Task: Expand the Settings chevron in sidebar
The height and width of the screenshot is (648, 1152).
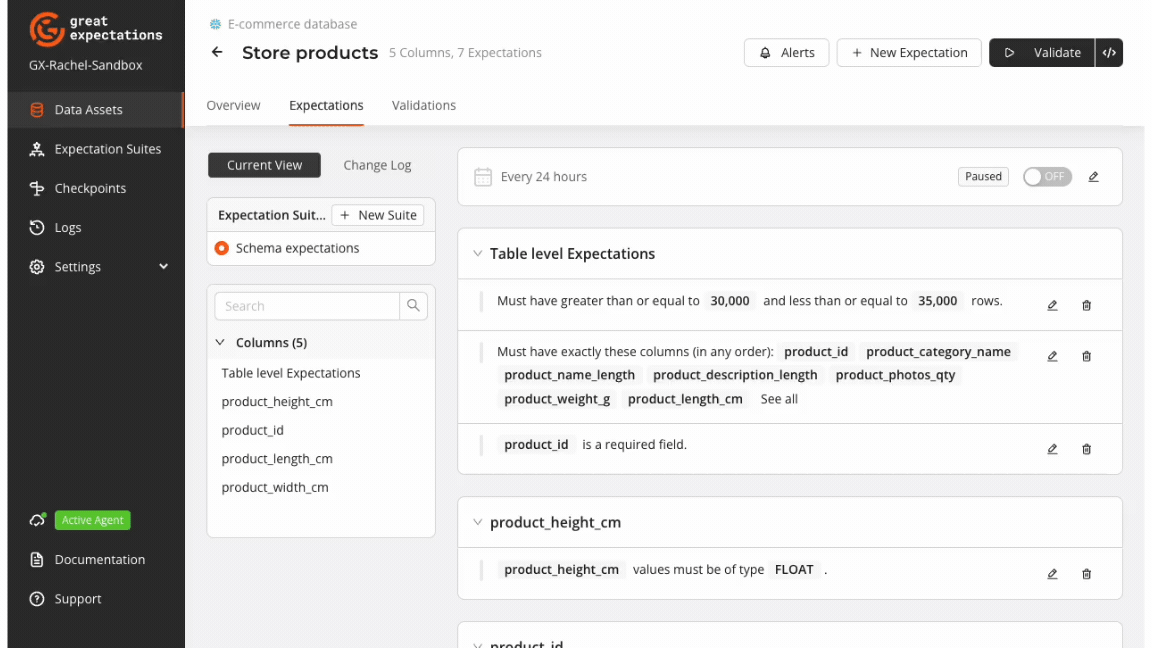Action: point(163,267)
